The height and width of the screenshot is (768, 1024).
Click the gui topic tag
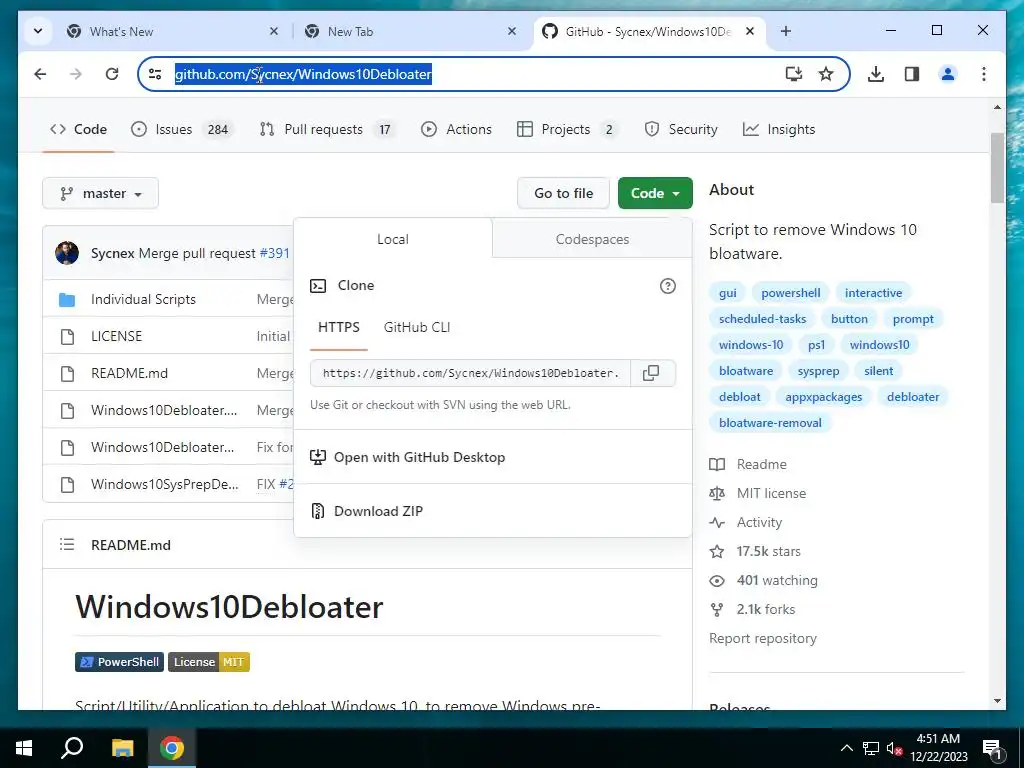click(x=728, y=293)
